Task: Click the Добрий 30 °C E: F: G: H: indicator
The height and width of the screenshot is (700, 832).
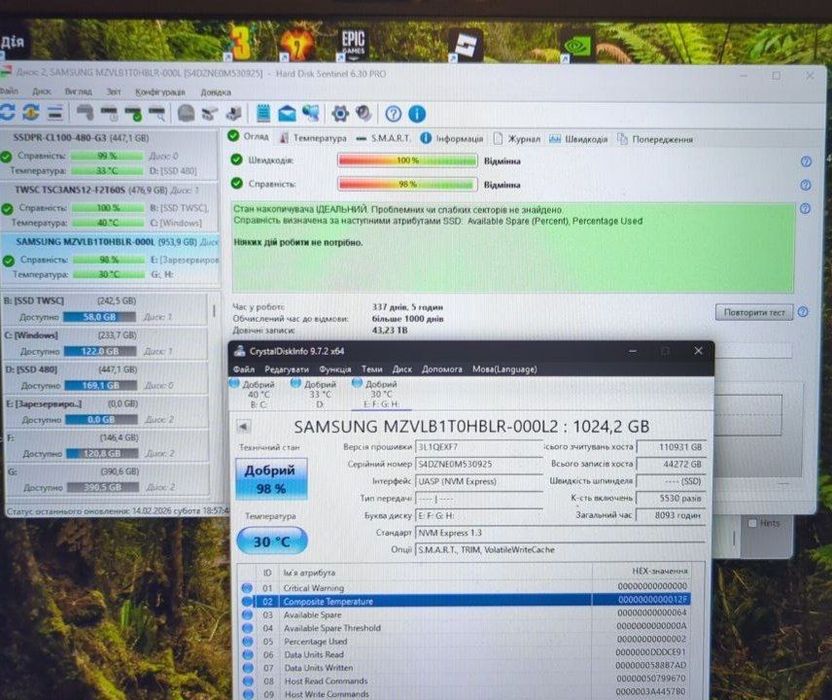Action: pyautogui.click(x=380, y=394)
